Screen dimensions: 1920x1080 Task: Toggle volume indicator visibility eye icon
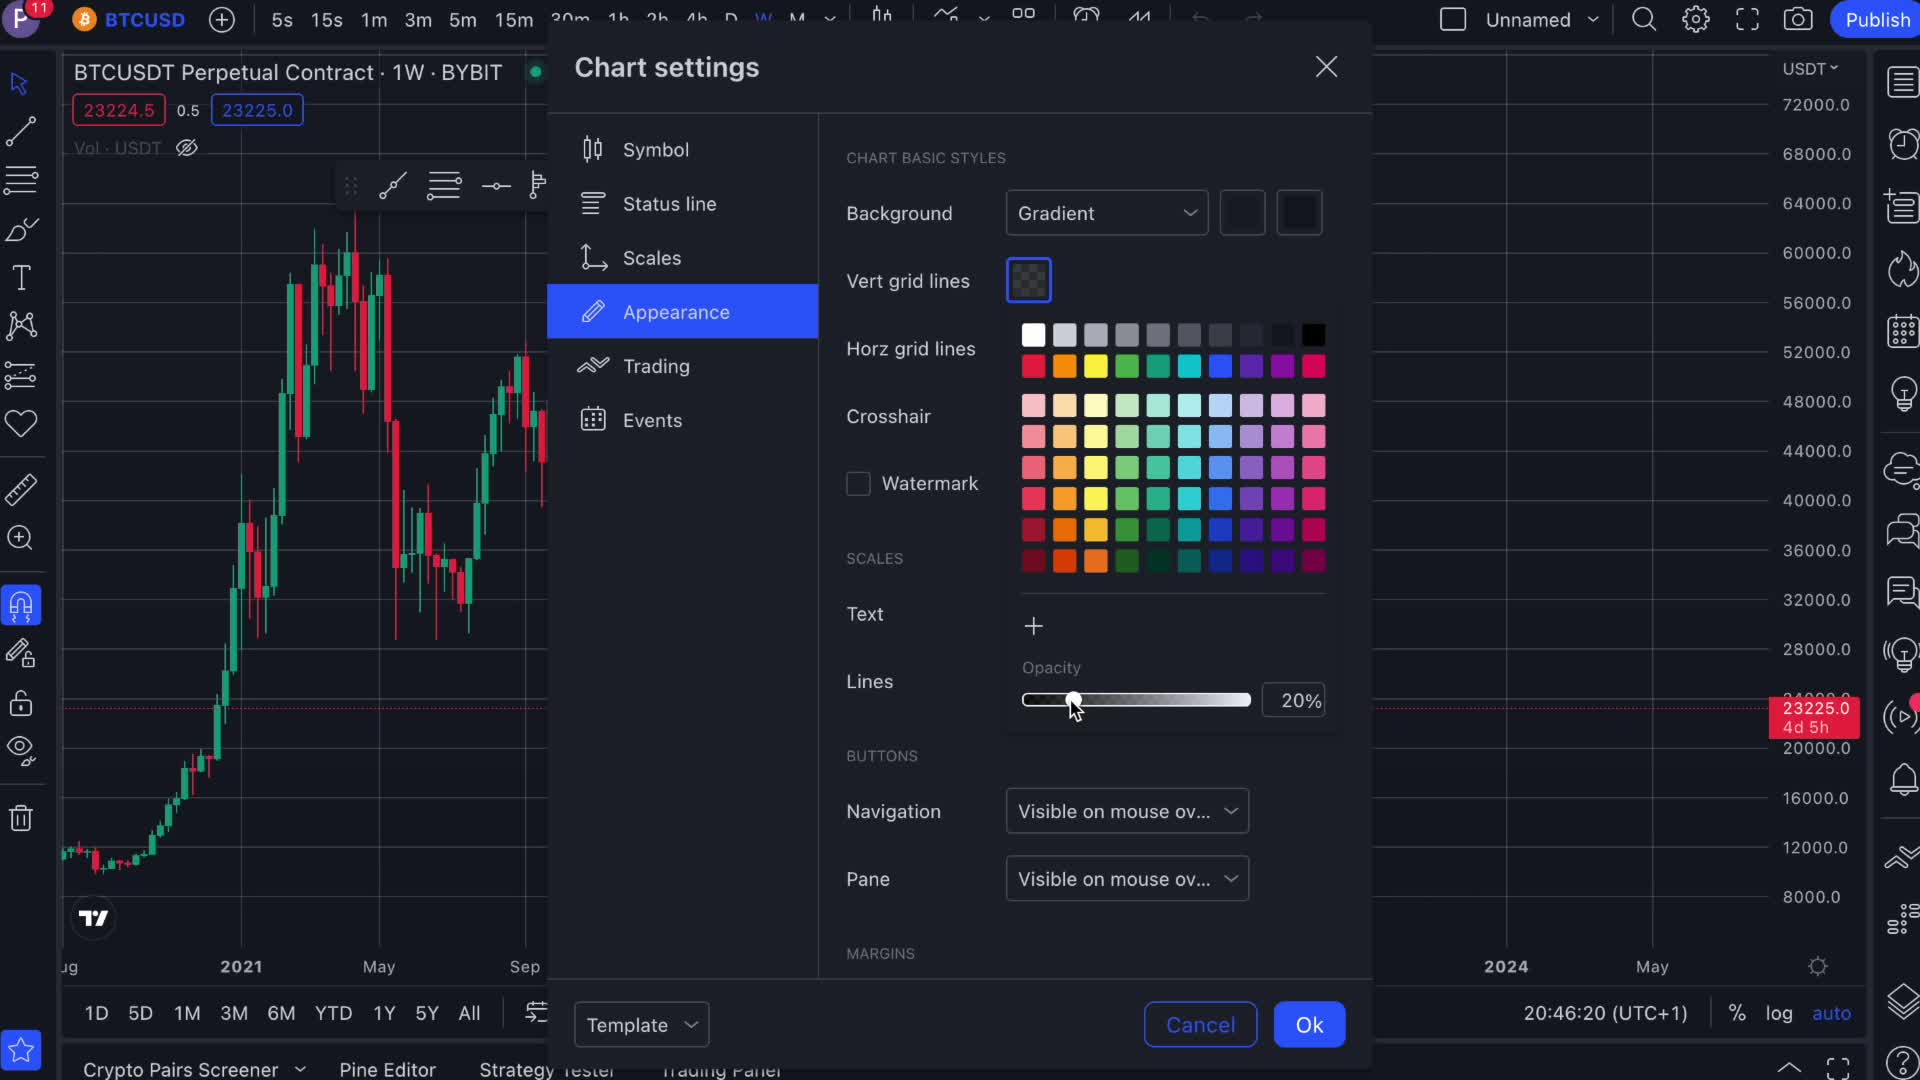coord(187,148)
